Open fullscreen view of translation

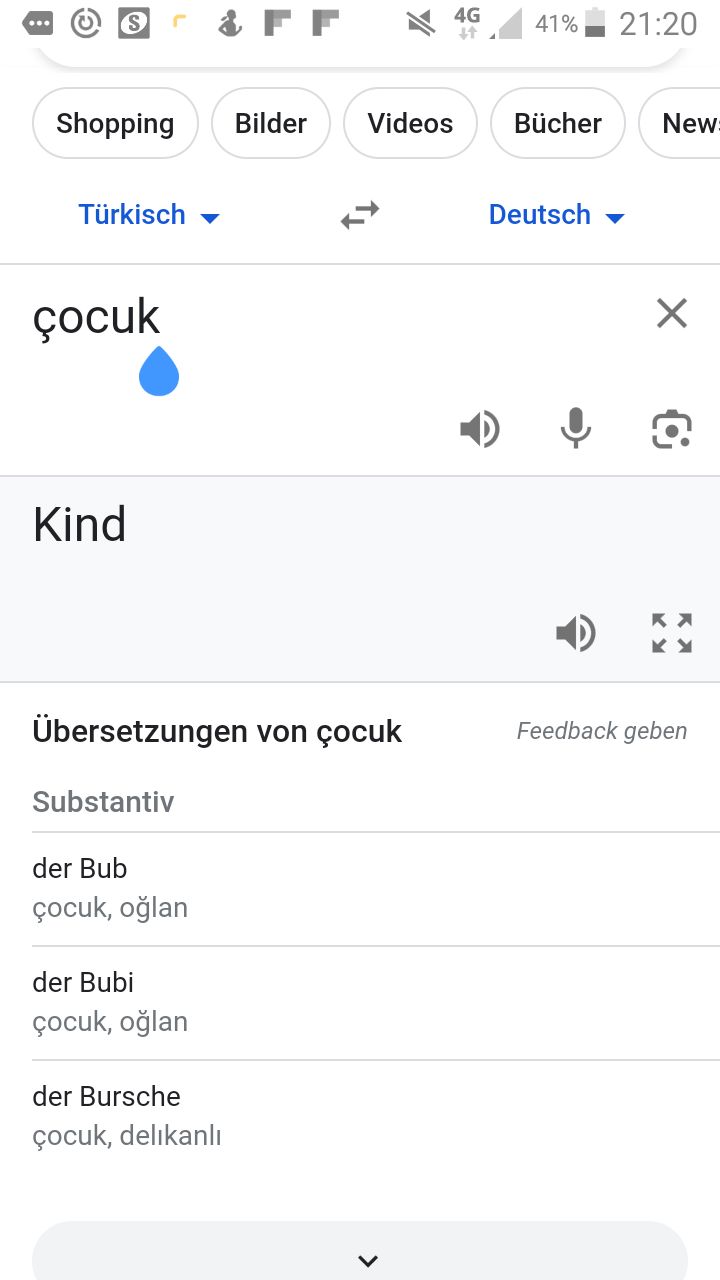[x=672, y=633]
